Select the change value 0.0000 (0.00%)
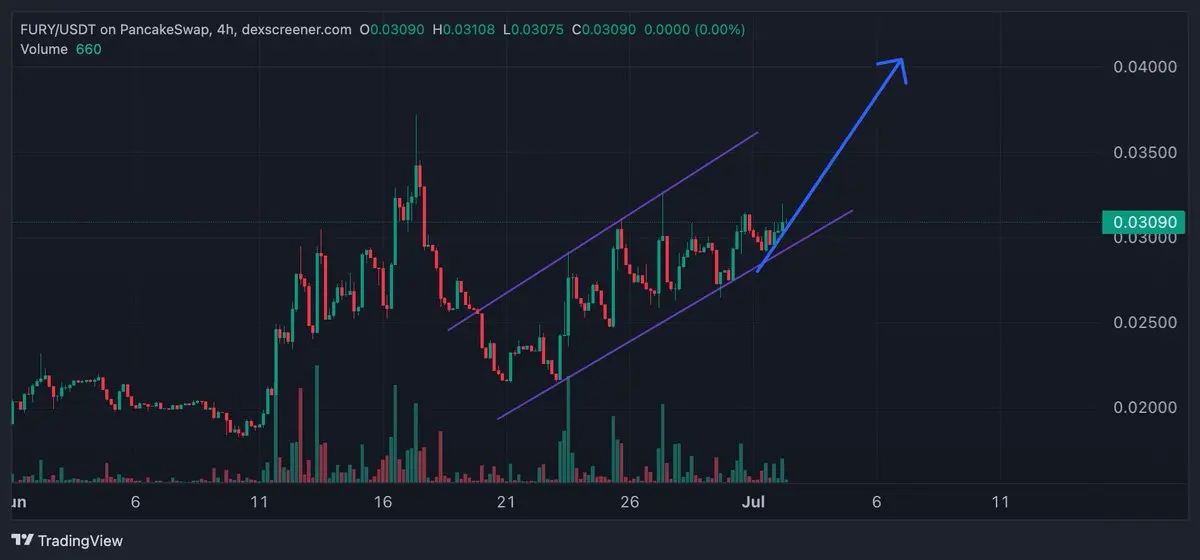Viewport: 1200px width, 560px height. (697, 30)
